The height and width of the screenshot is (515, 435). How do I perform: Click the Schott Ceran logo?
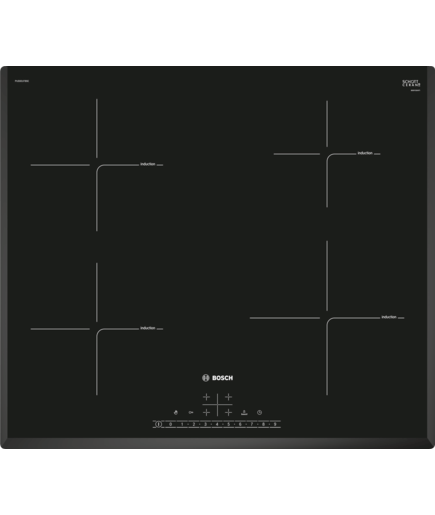(411, 83)
